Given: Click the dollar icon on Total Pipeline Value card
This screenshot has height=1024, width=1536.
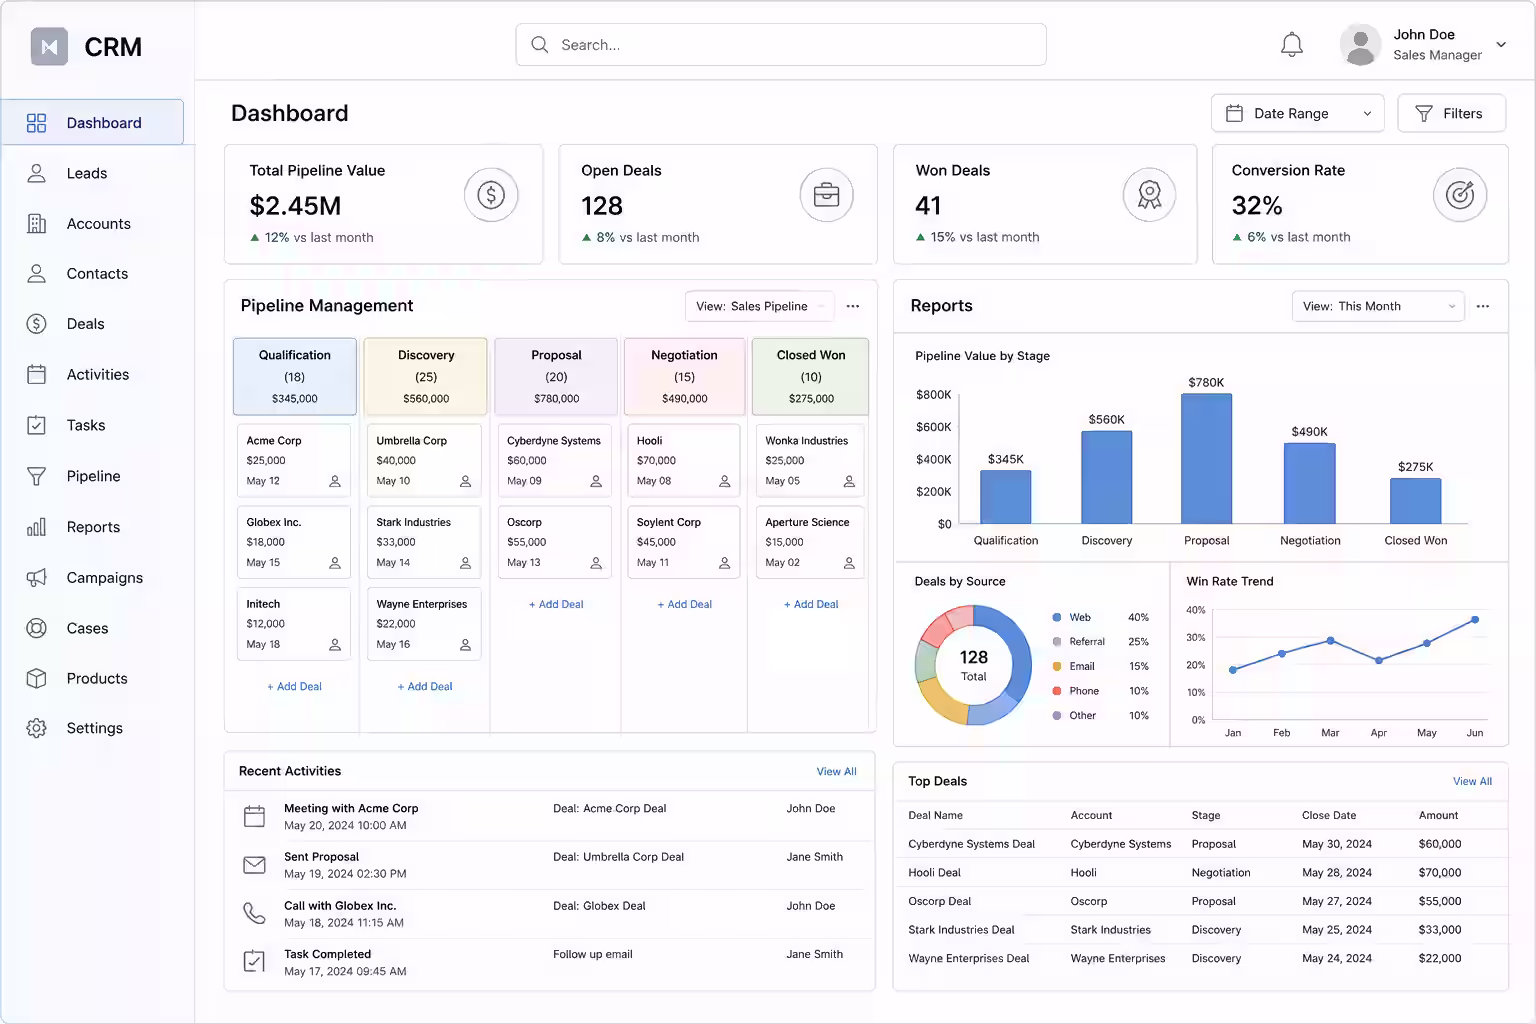Looking at the screenshot, I should (x=491, y=195).
